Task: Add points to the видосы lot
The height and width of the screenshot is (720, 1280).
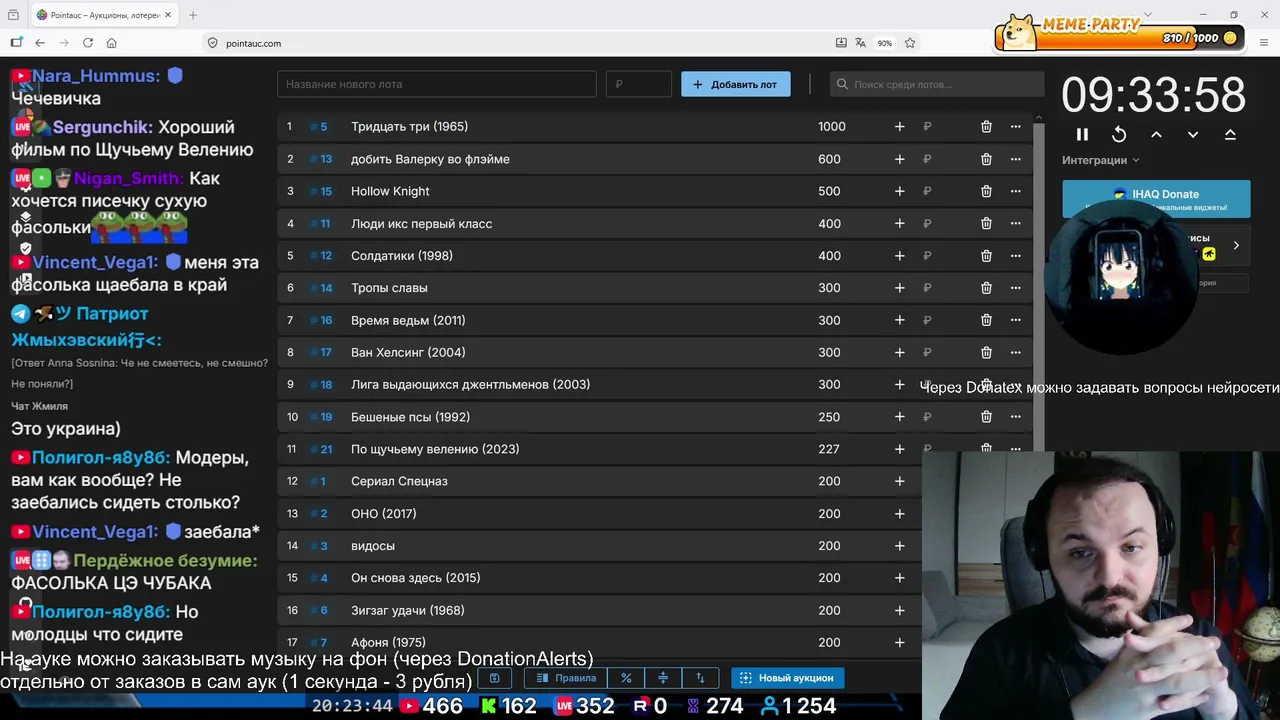Action: [x=899, y=546]
